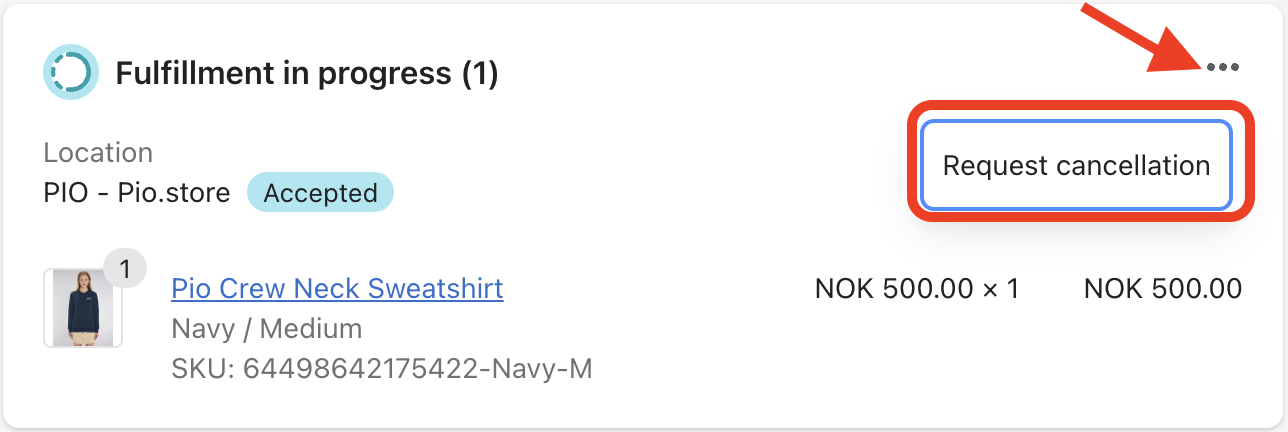Click the sweatshirt product thumbnail image
This screenshot has width=1288, height=432.
click(x=82, y=308)
